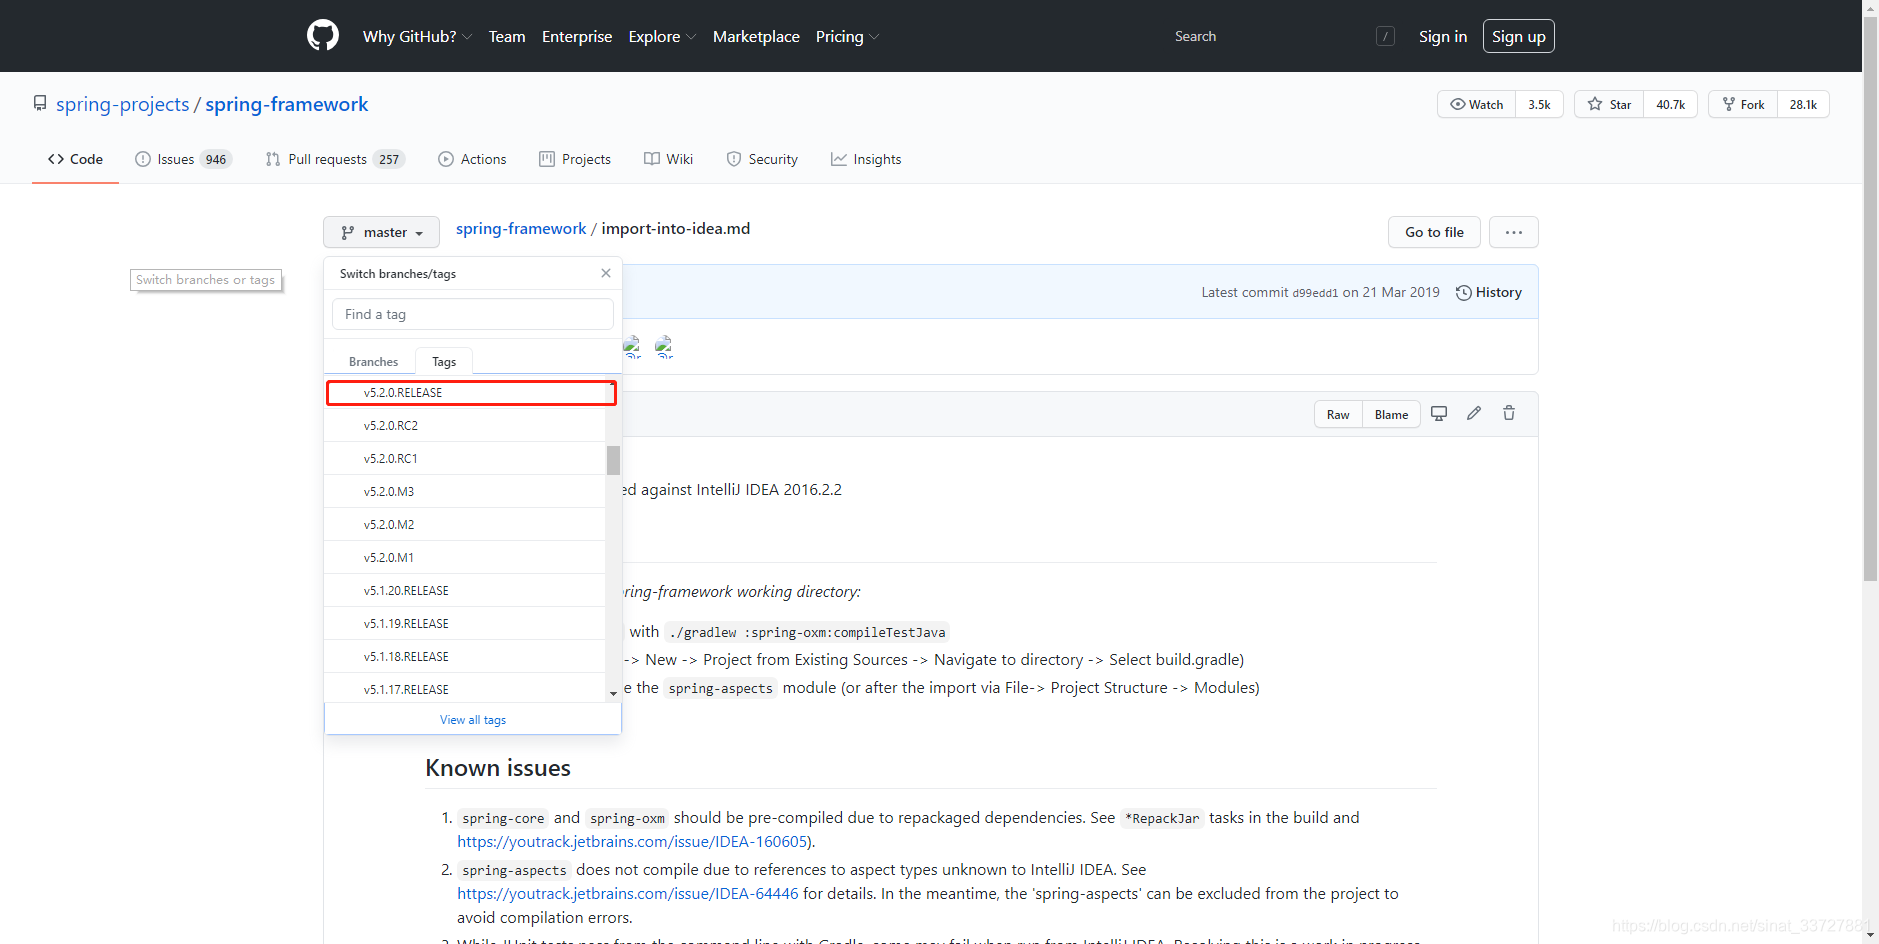
Task: Watch the repository
Action: click(1477, 104)
